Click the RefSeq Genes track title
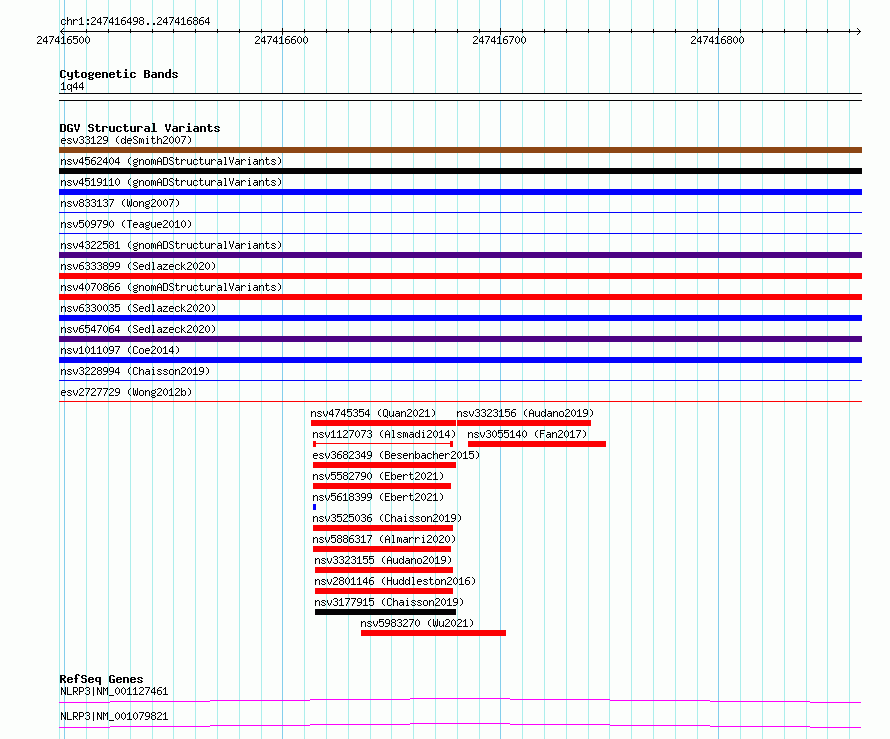Screen dimensions: 890x739 pos(101,679)
